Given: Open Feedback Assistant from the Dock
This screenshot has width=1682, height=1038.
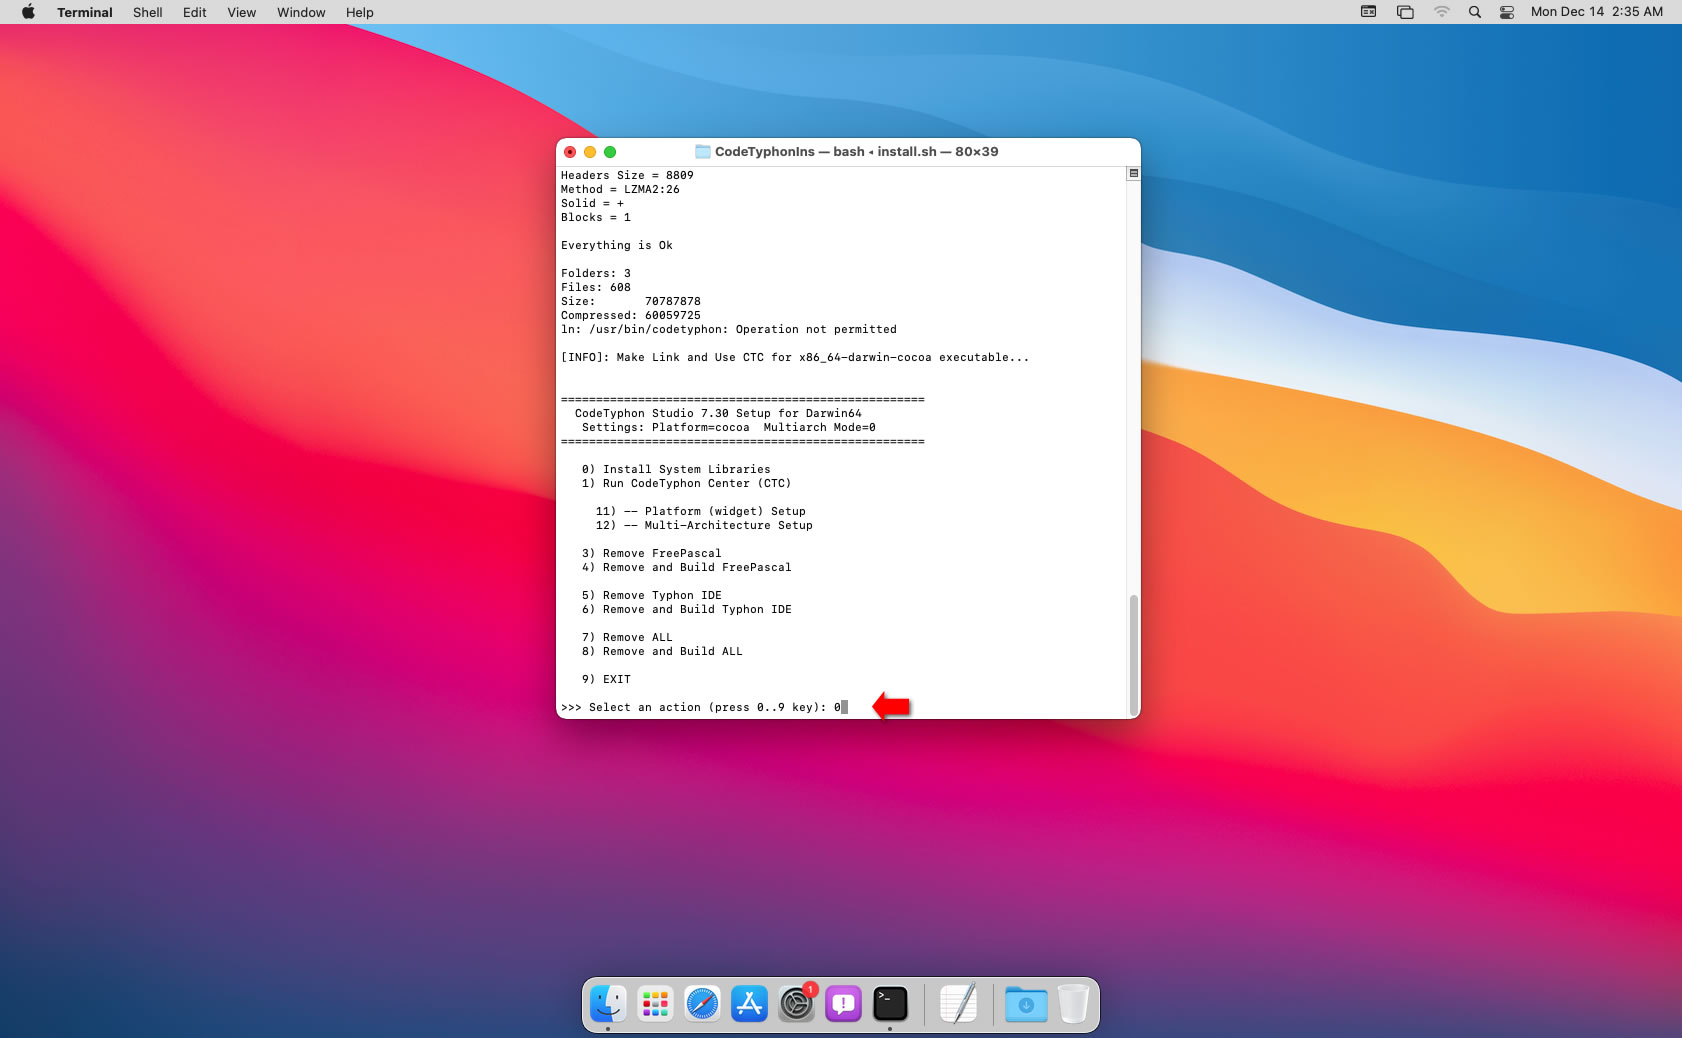Looking at the screenshot, I should pos(843,1003).
